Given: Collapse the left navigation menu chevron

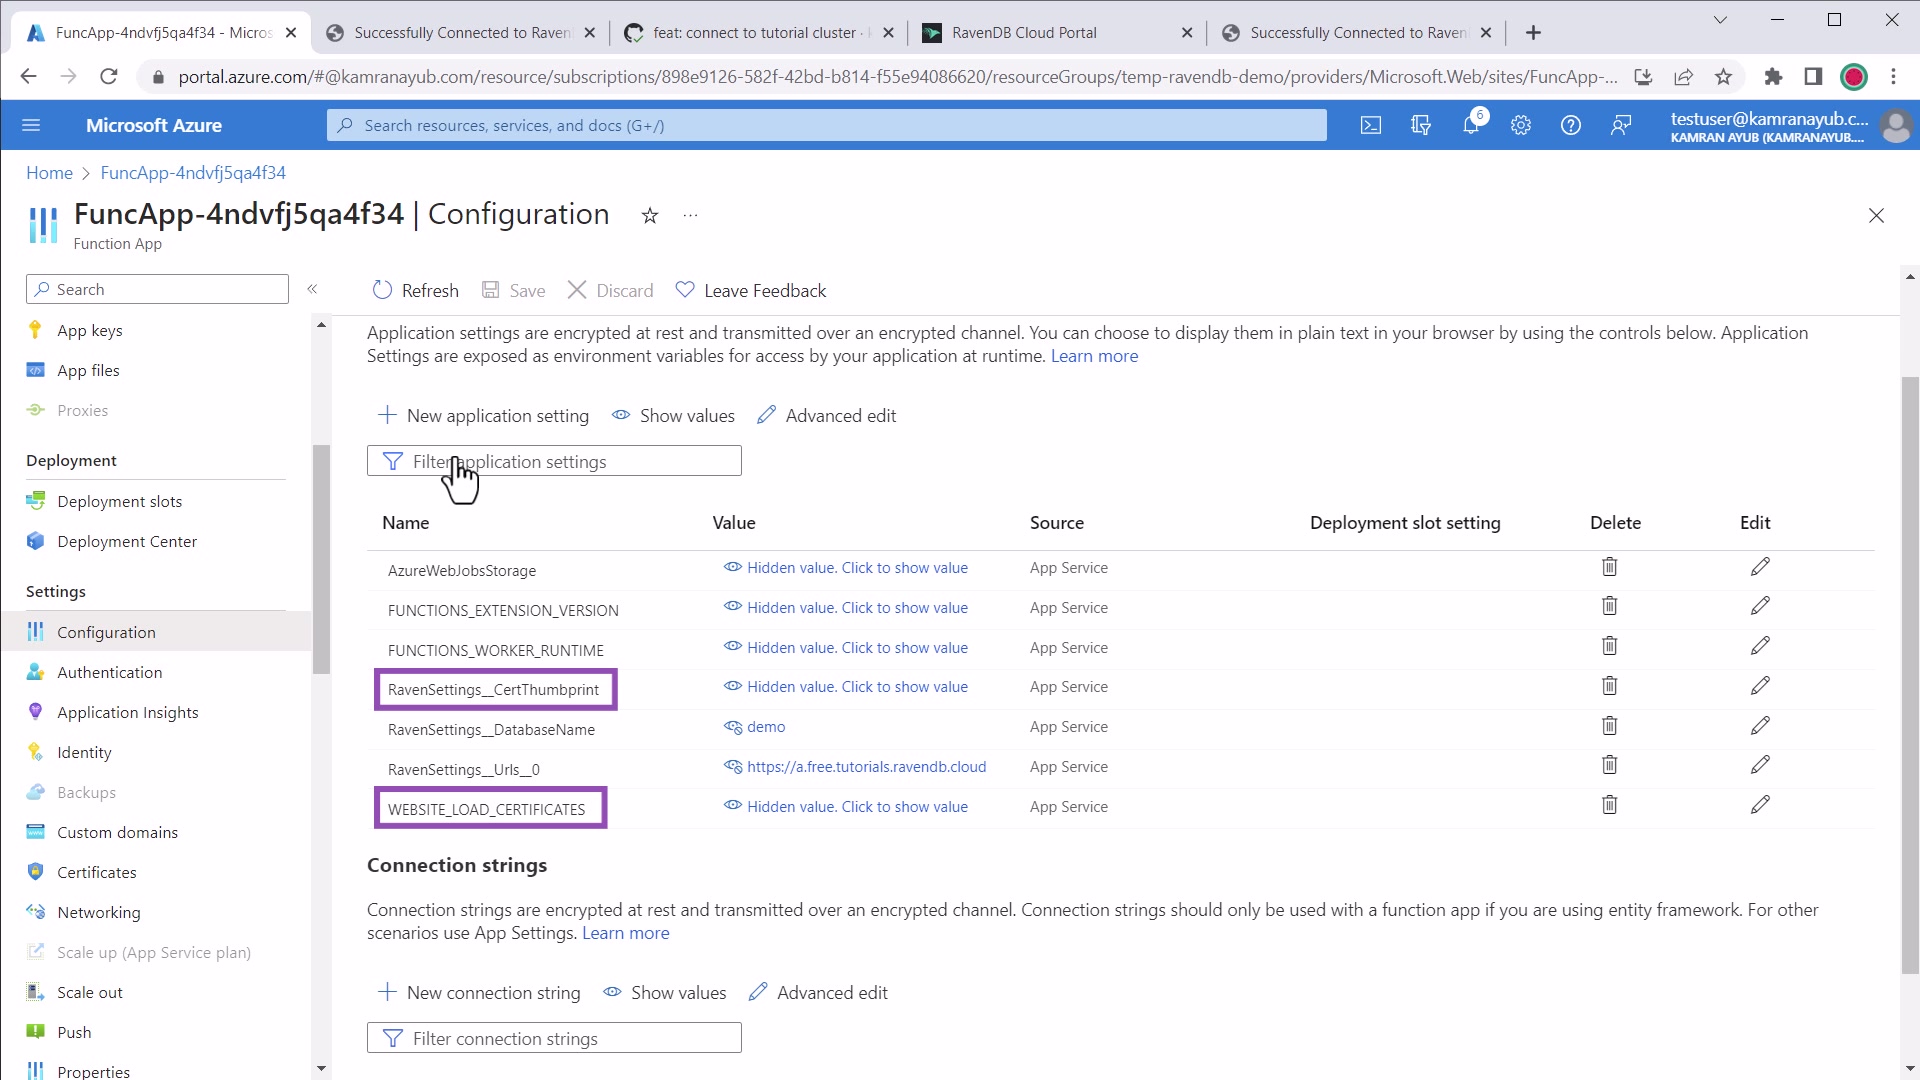Looking at the screenshot, I should (312, 289).
